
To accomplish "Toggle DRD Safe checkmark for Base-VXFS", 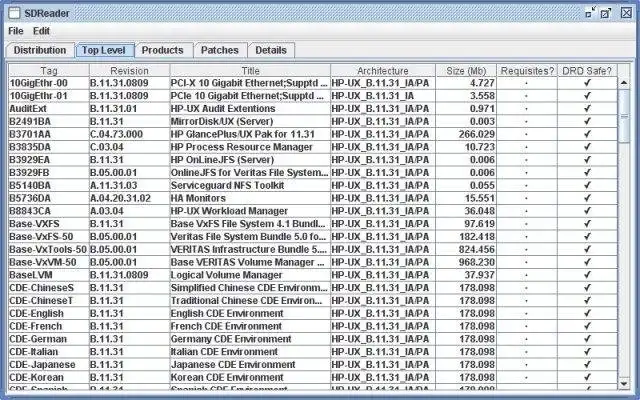I will (x=587, y=224).
